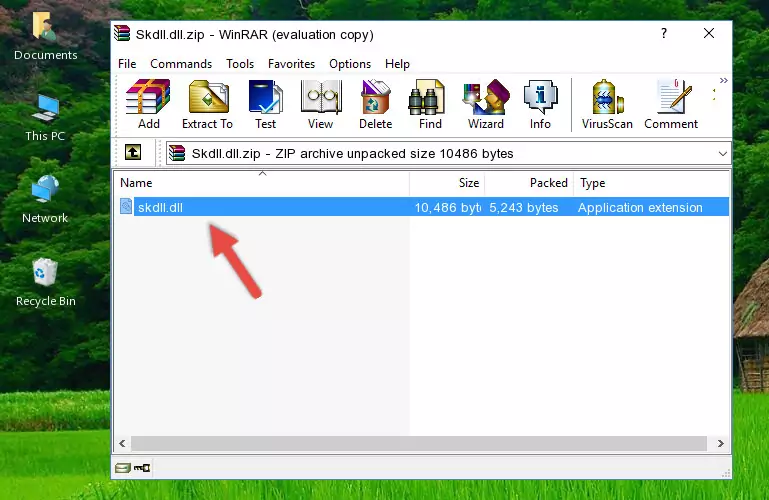Open the File menu

tap(127, 64)
